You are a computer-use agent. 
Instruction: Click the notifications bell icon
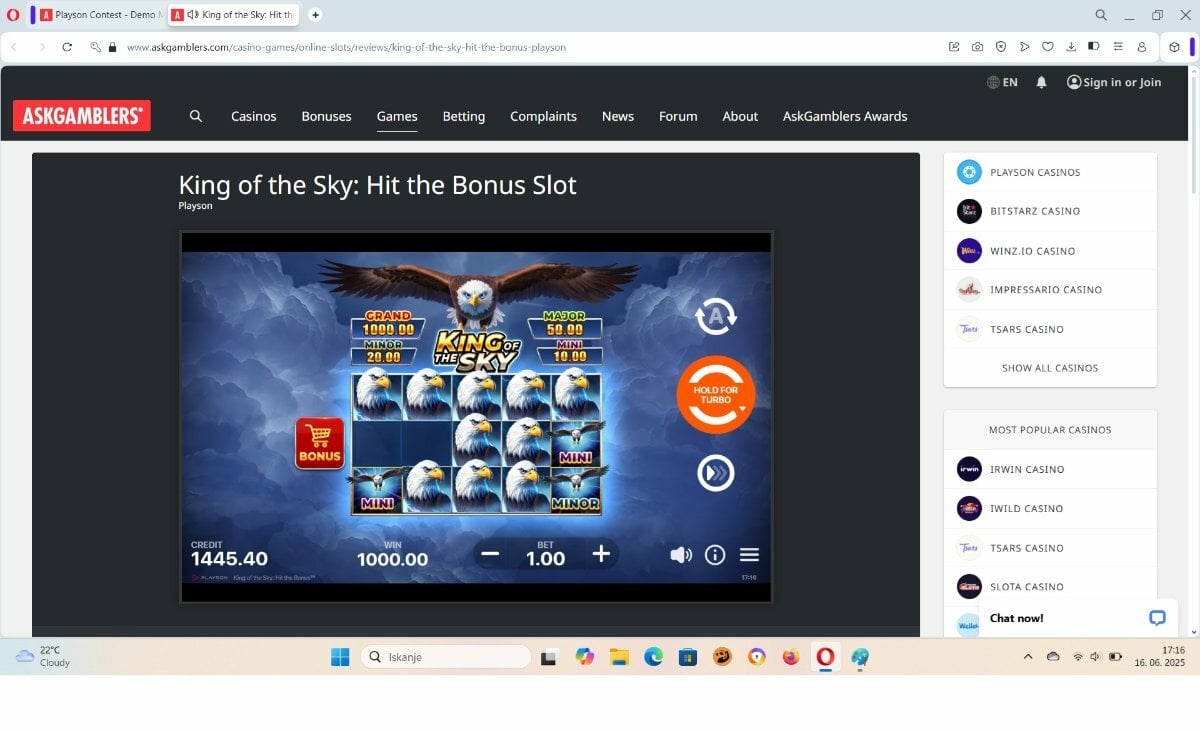point(1041,82)
